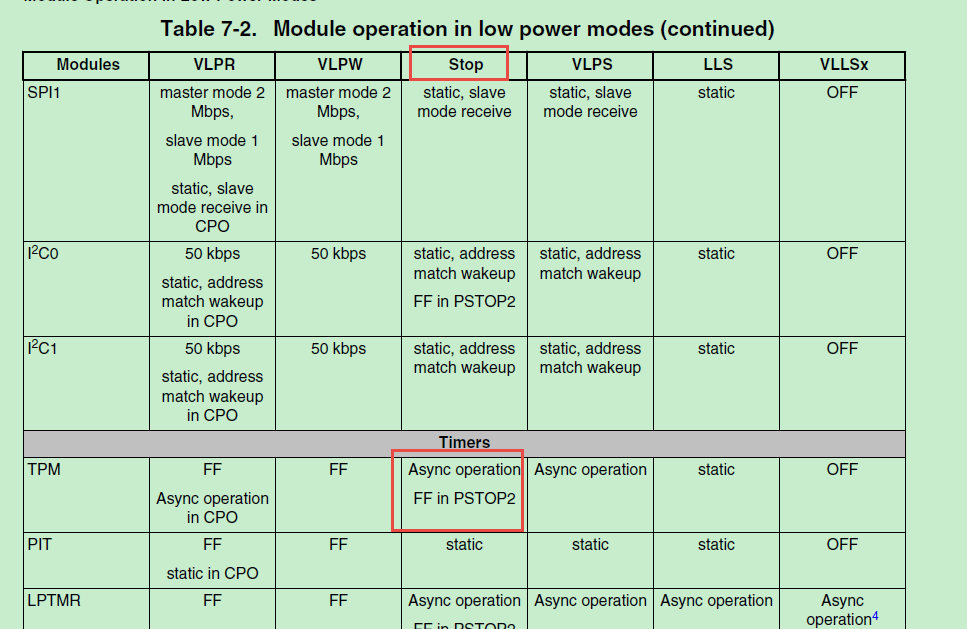The height and width of the screenshot is (629, 967).
Task: Select 'master mode 2 Mbps,' in SPI1 VLPR cell
Action: pos(212,102)
